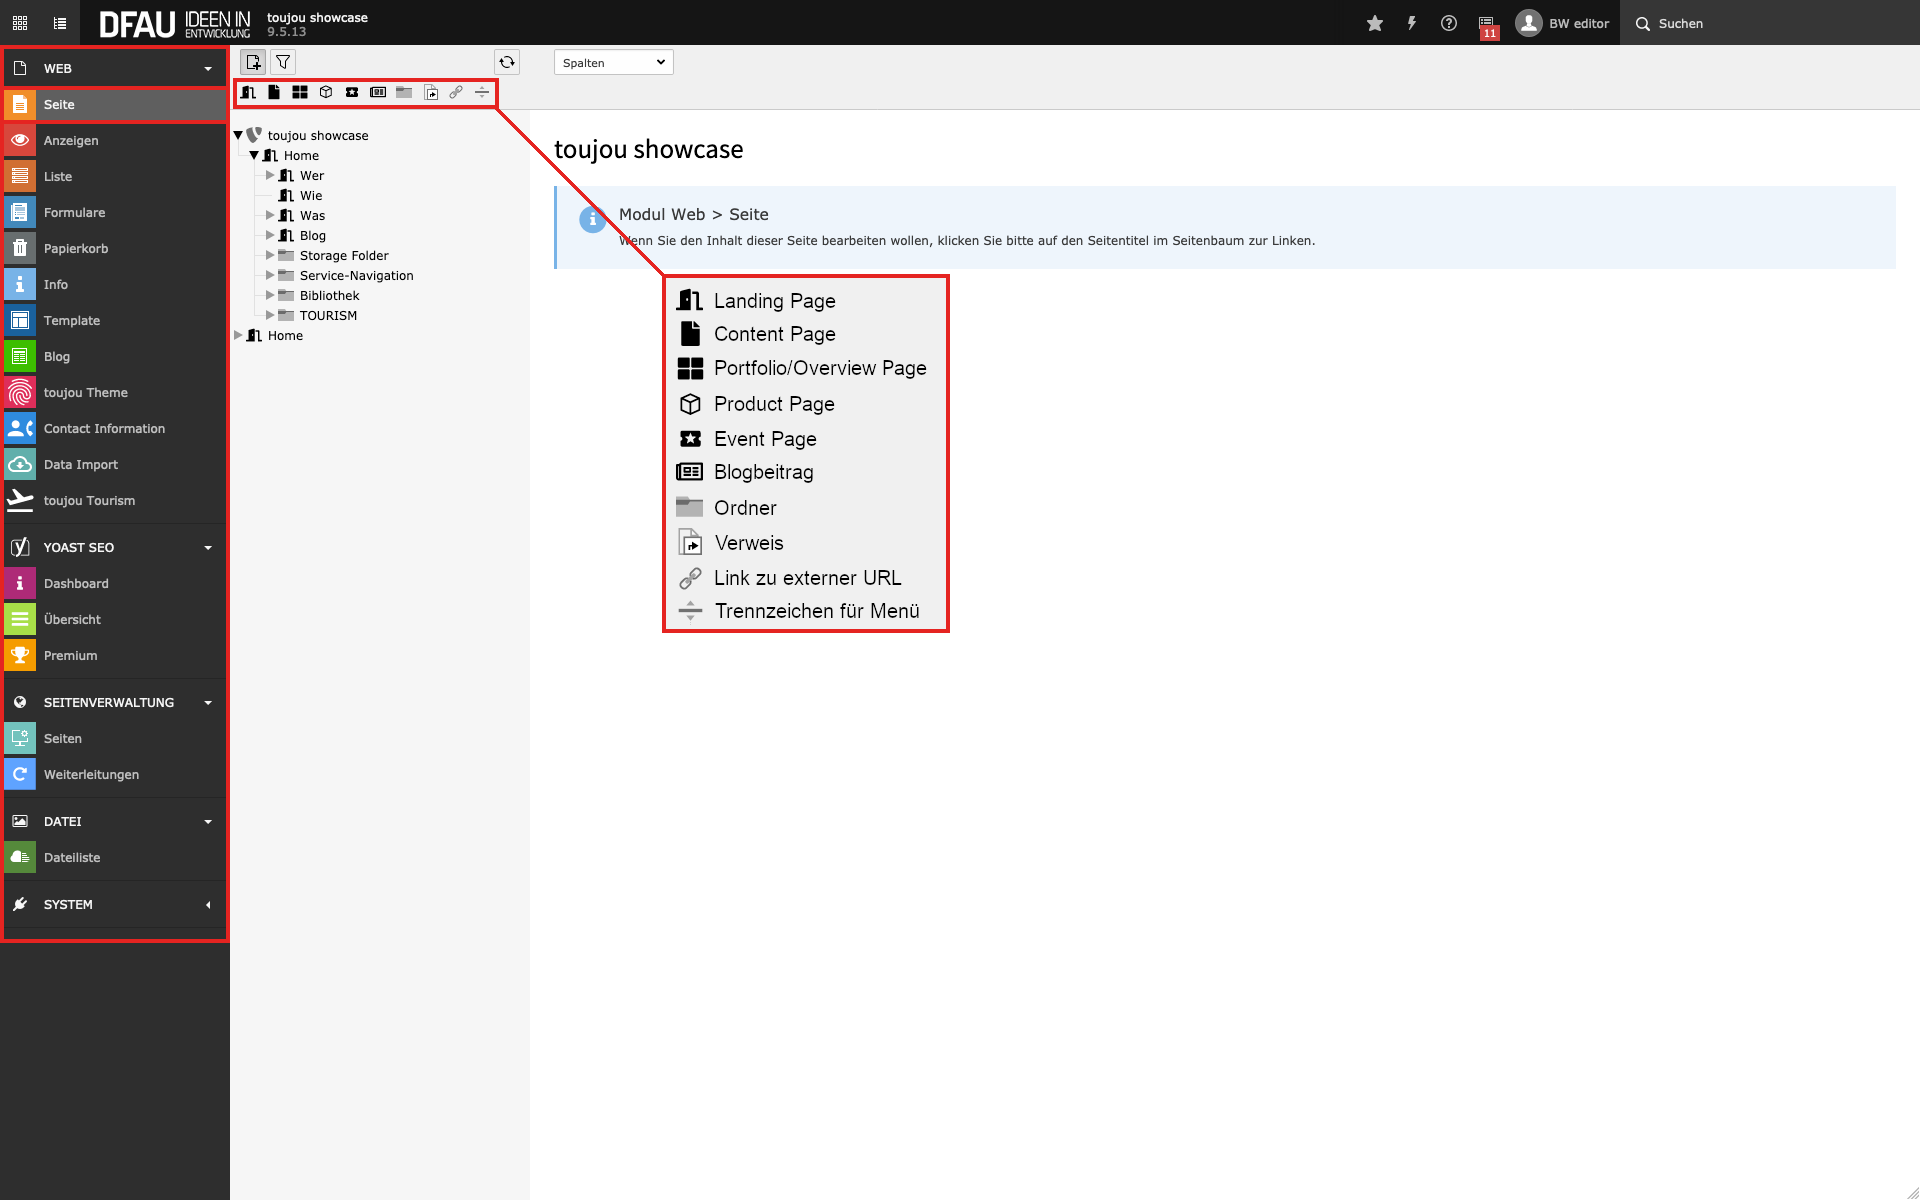The width and height of the screenshot is (1920, 1200).
Task: Open the toujou Theme module
Action: [86, 393]
